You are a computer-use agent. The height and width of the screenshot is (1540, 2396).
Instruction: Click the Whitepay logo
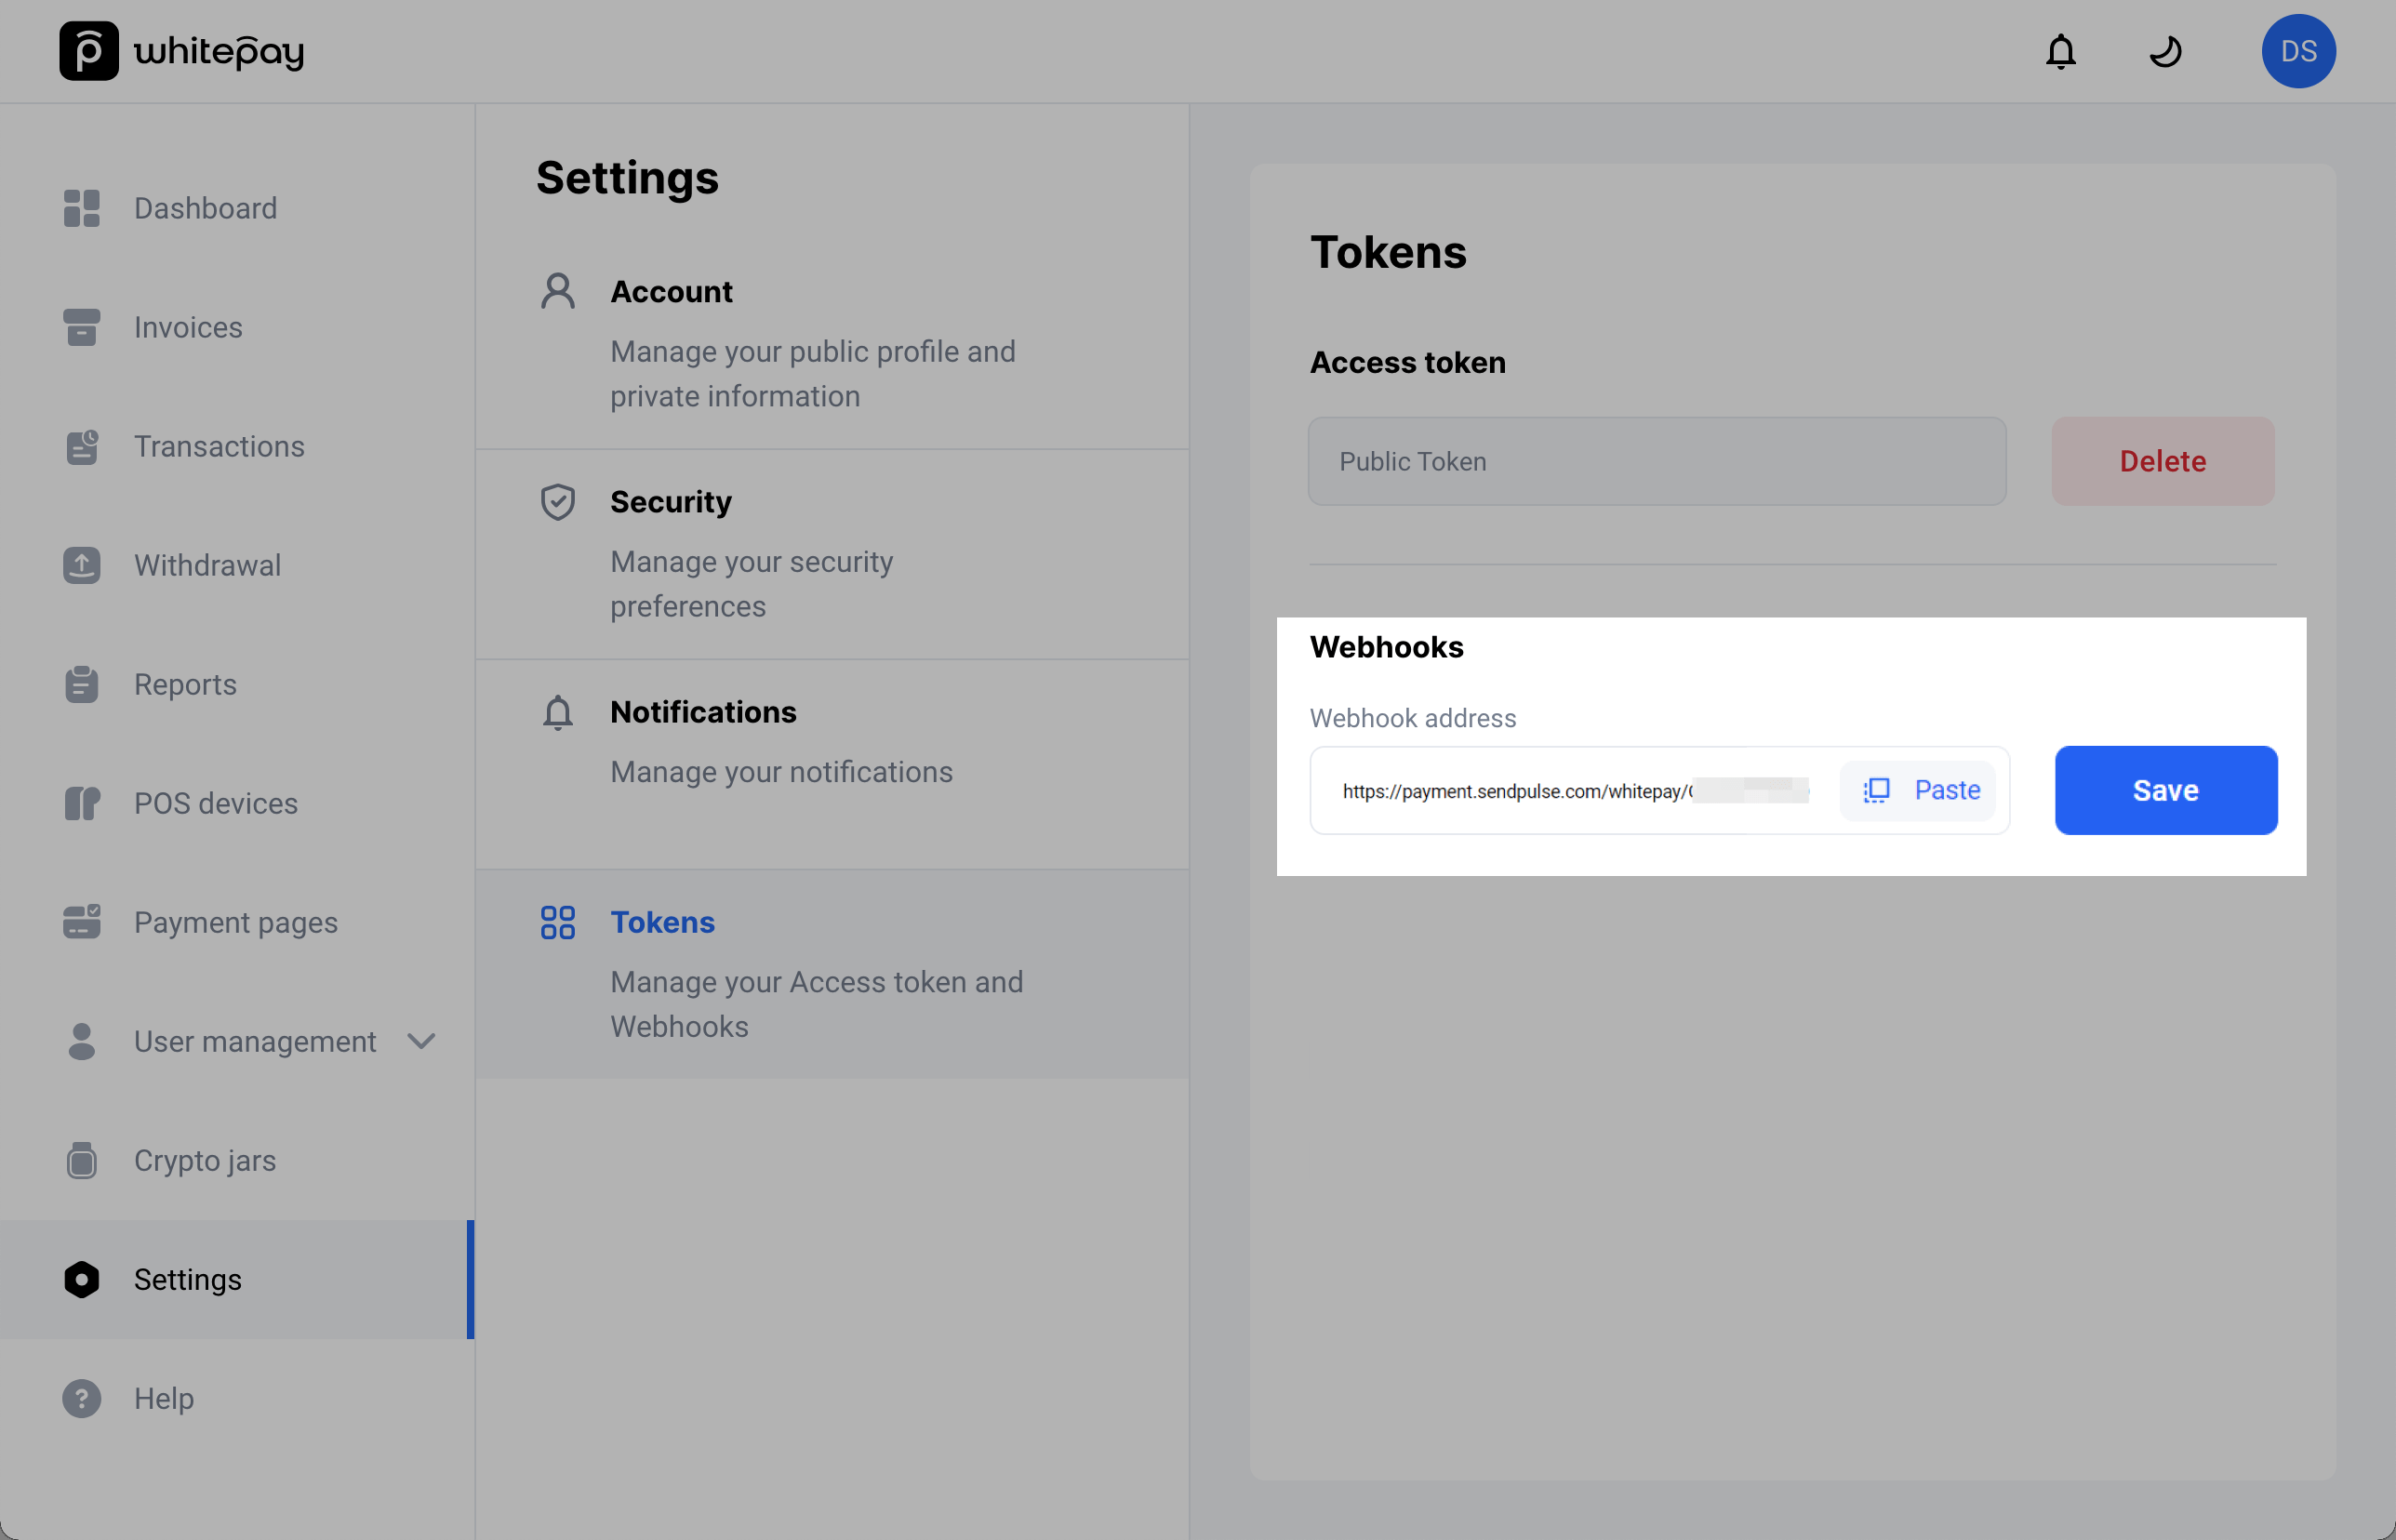pyautogui.click(x=181, y=51)
